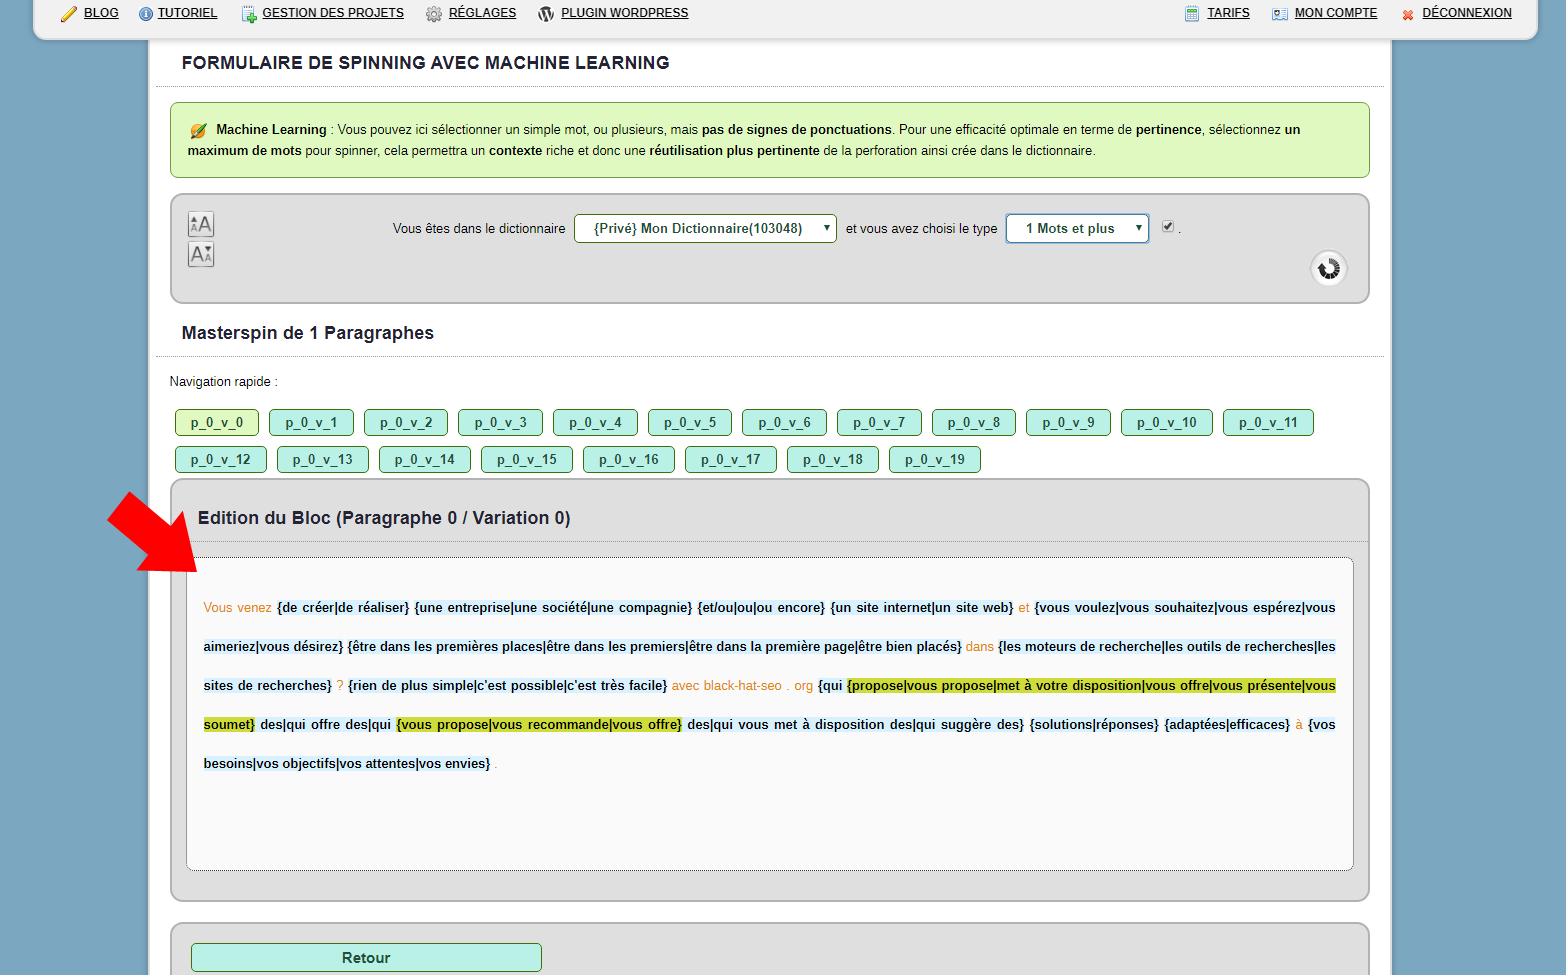The width and height of the screenshot is (1566, 975).
Task: Jump to variation p_0_v_16
Action: 629,460
